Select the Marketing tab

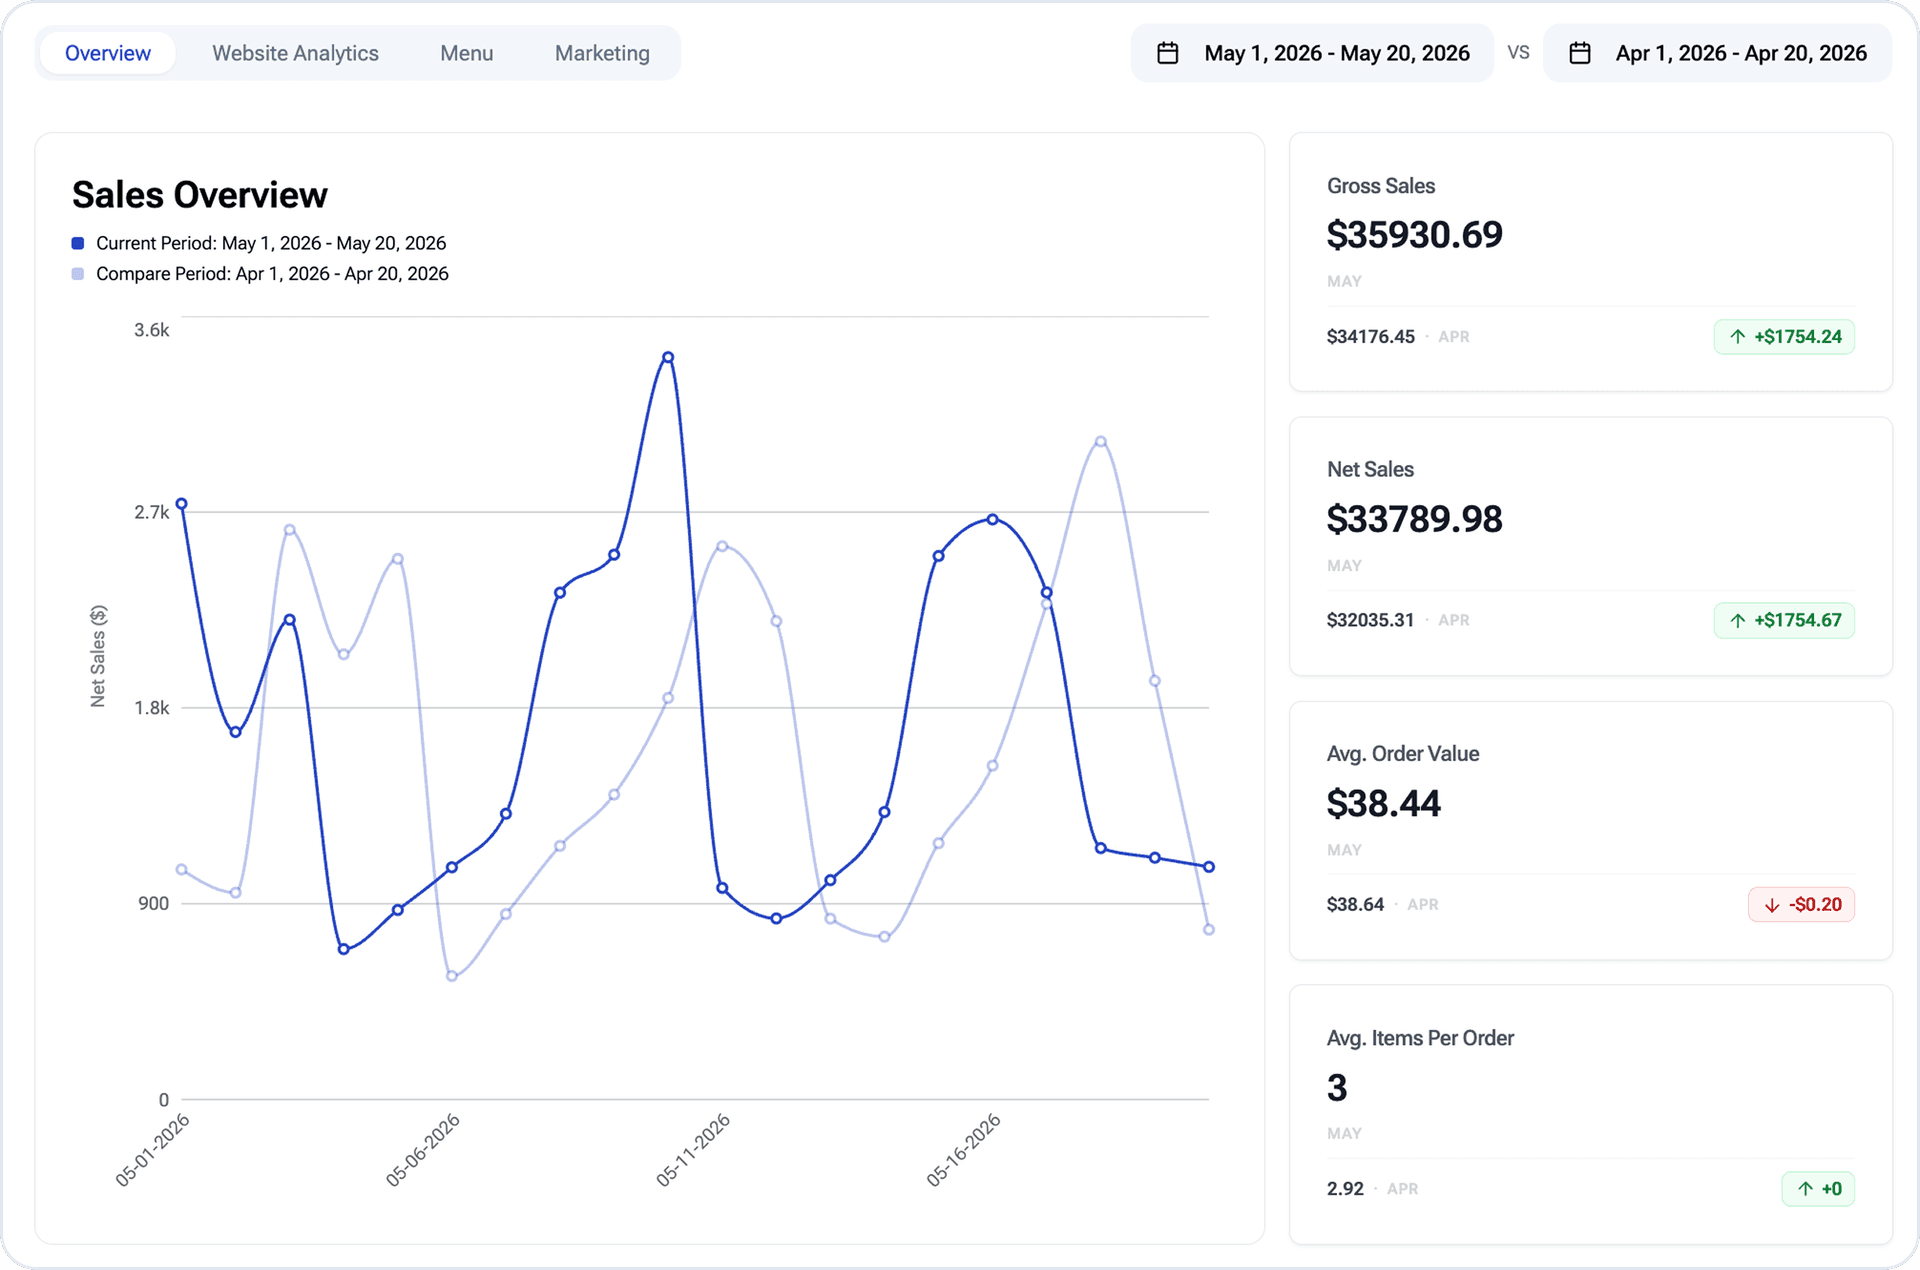pyautogui.click(x=602, y=53)
